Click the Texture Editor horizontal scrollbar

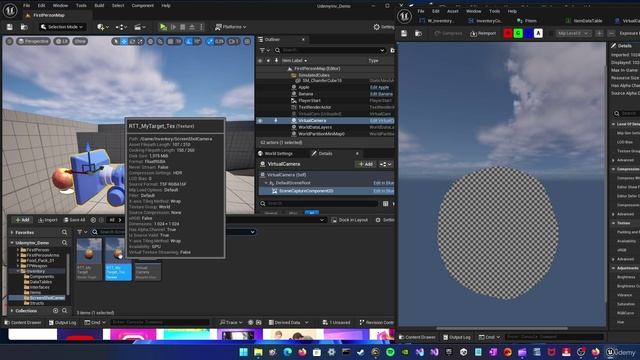coord(502,328)
